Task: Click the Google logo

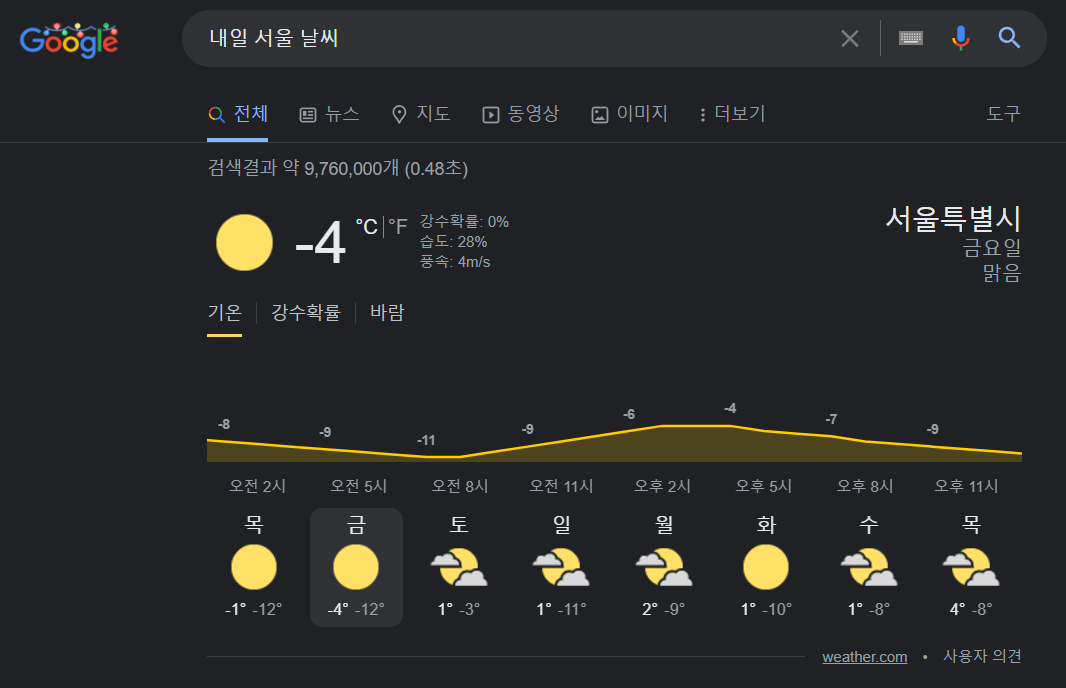Action: [69, 39]
